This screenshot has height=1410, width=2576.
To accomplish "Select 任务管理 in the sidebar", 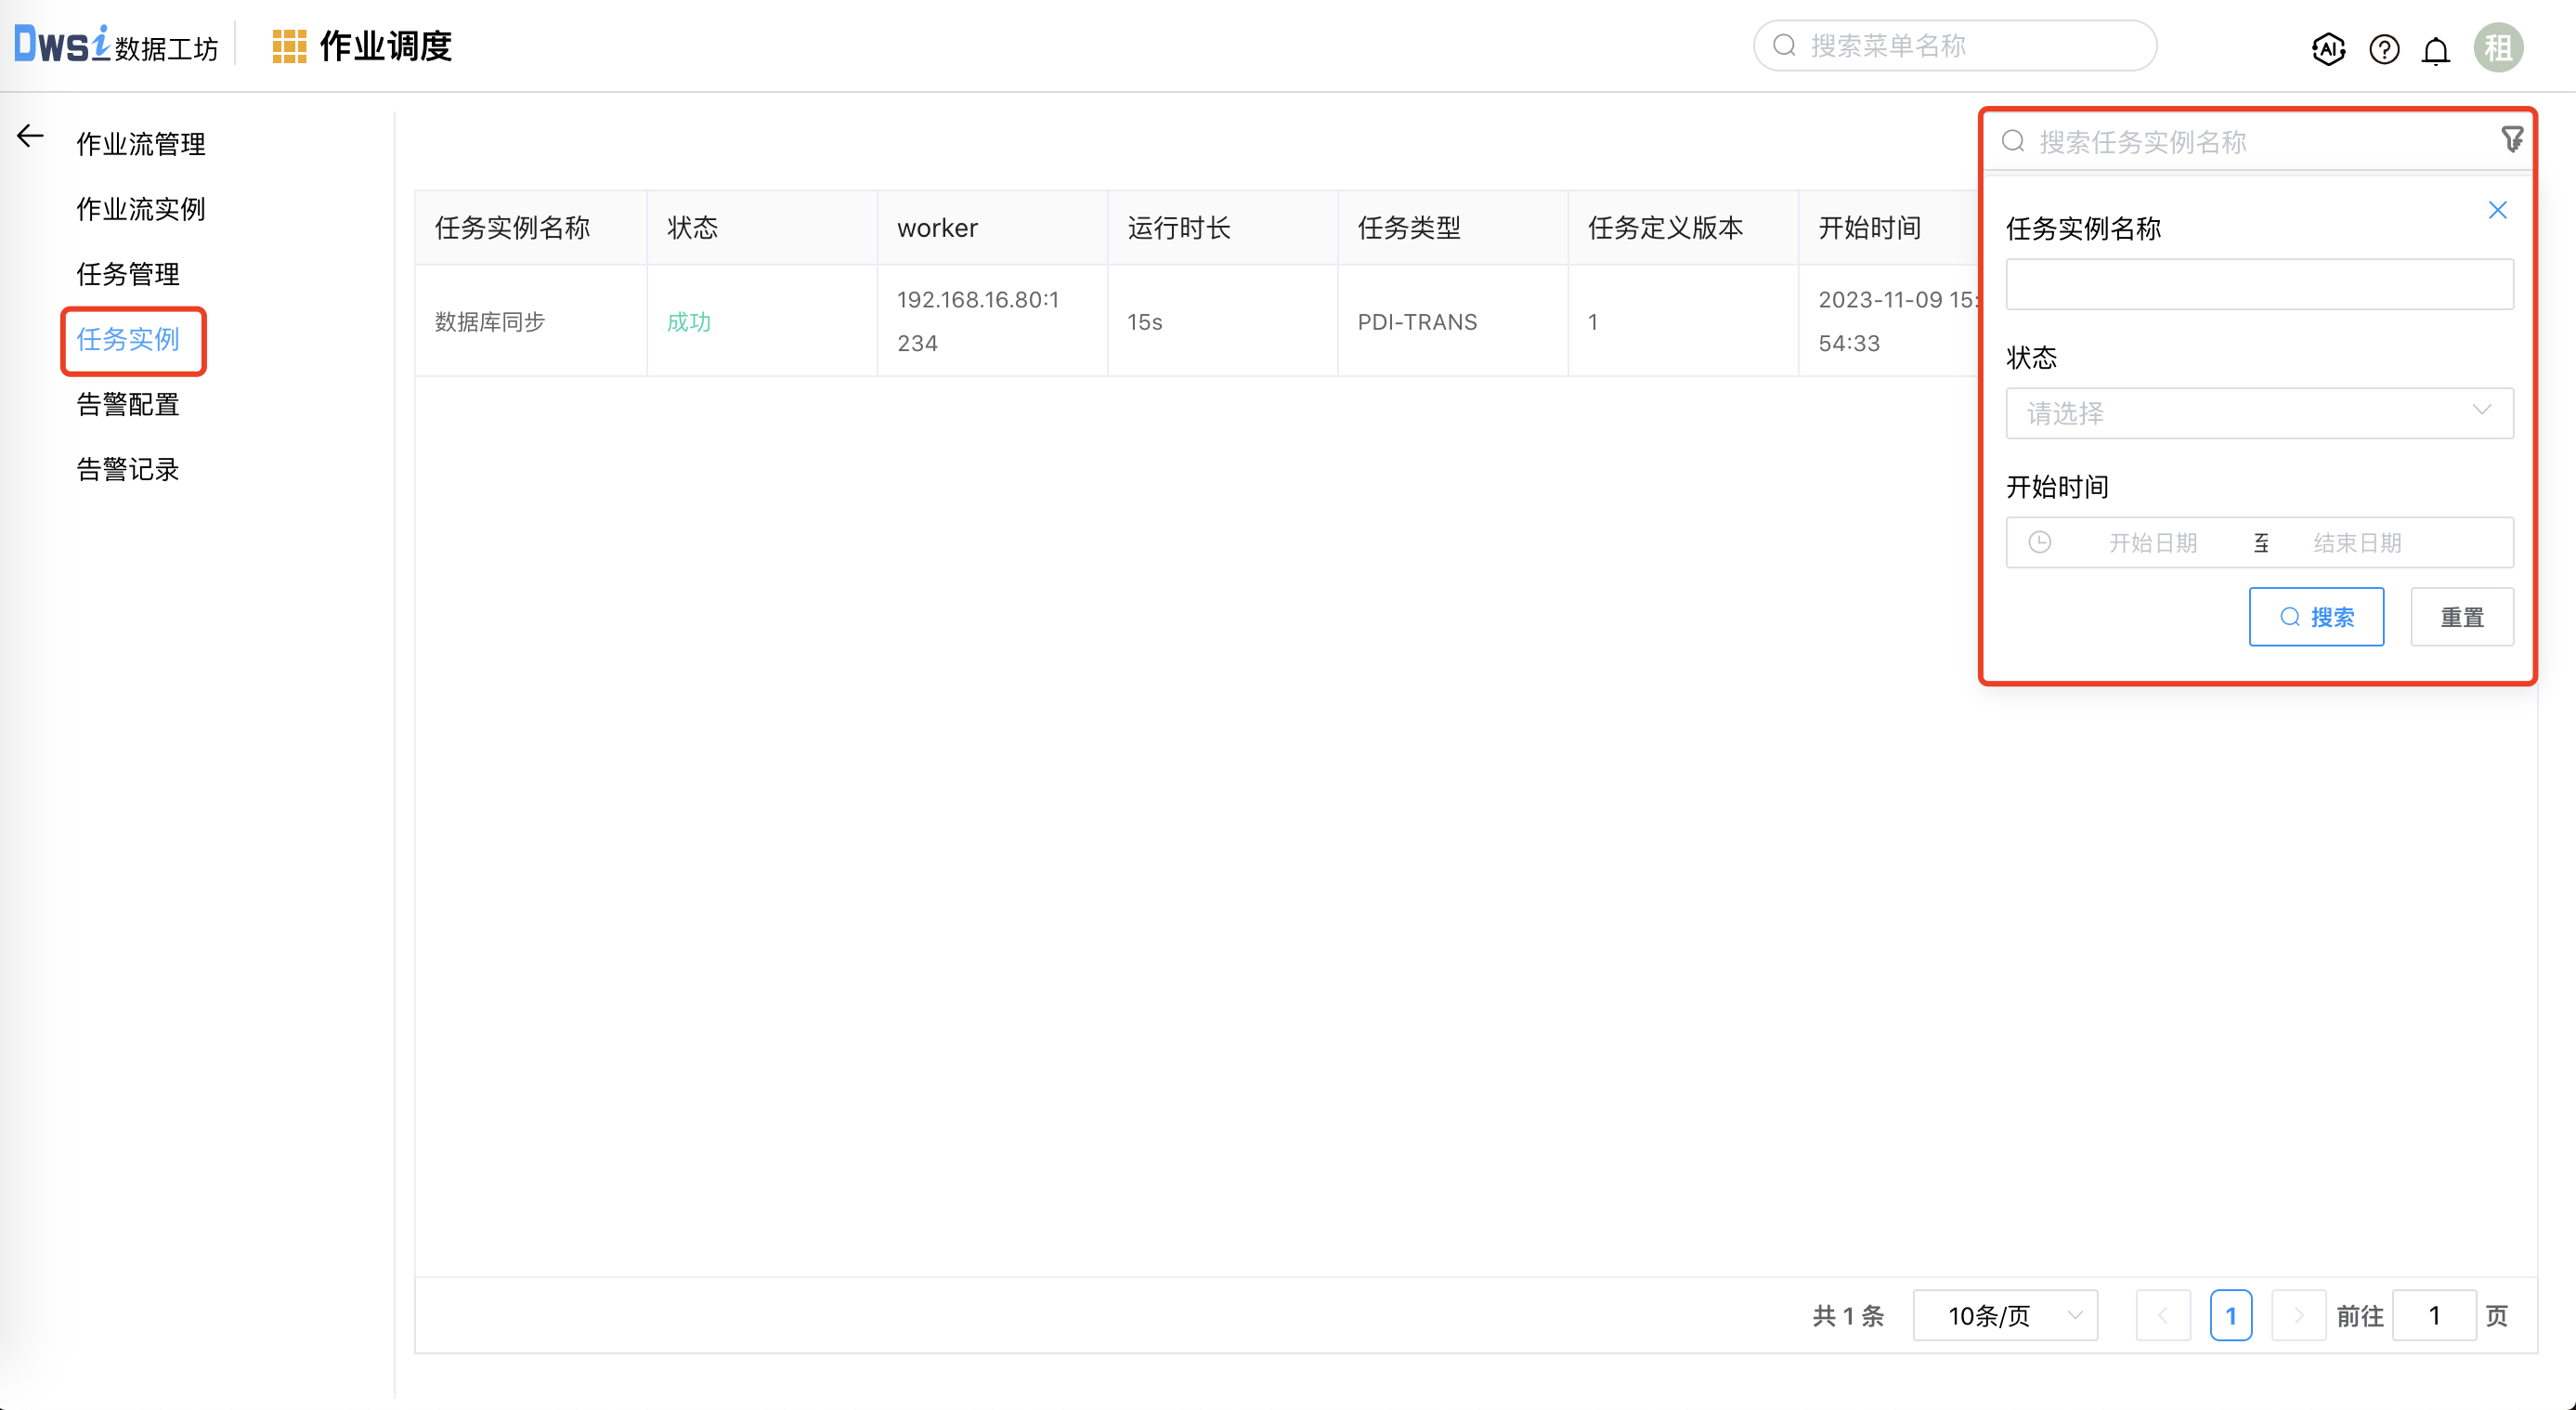I will [x=127, y=273].
